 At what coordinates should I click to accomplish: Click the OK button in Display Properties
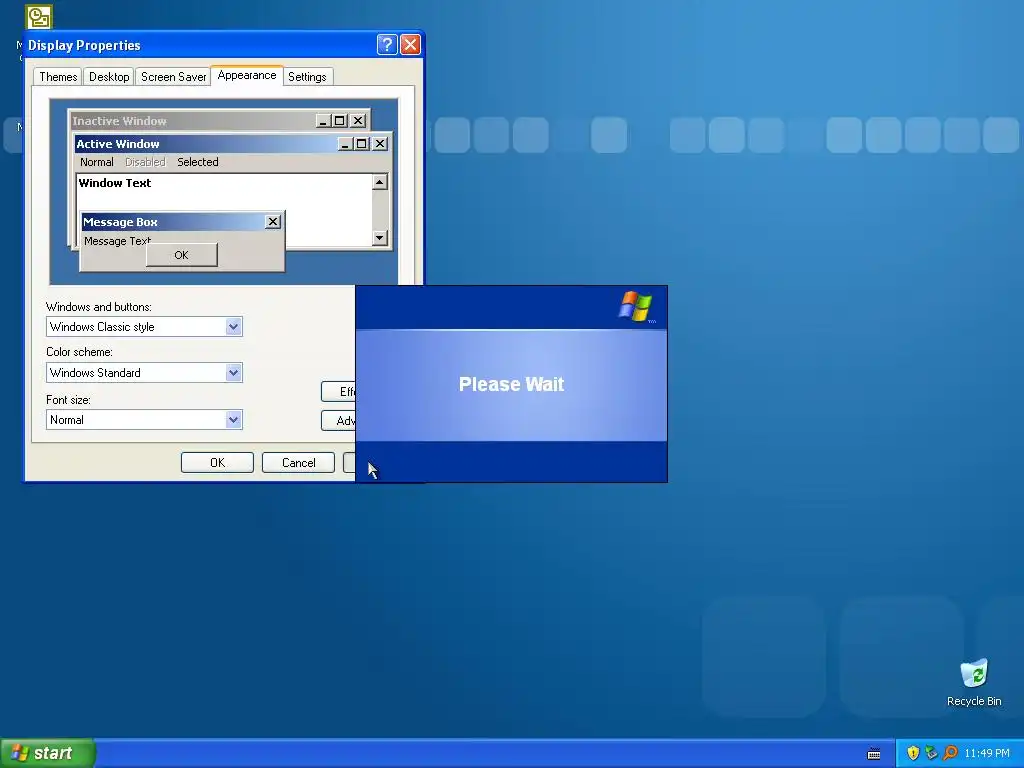[217, 462]
